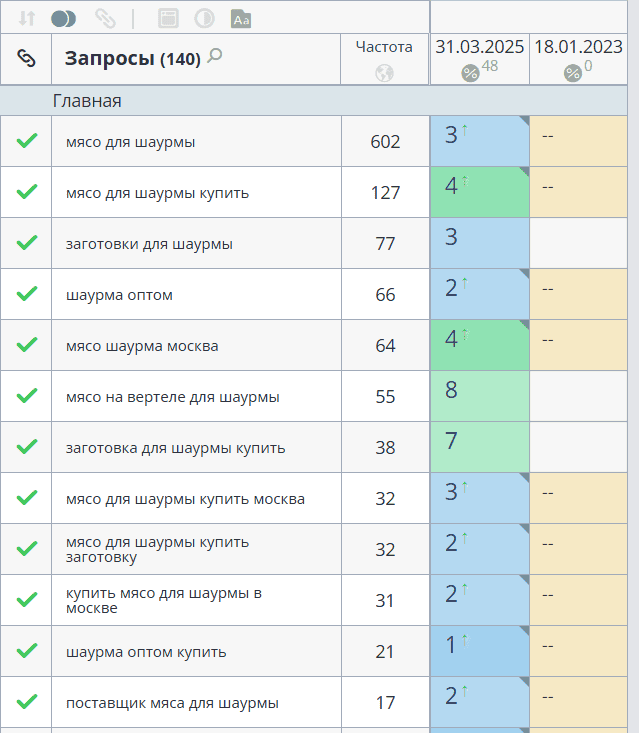Toggle the checkmark for 'шаурма оптом'
Image resolution: width=639 pixels, height=733 pixels.
(x=27, y=294)
